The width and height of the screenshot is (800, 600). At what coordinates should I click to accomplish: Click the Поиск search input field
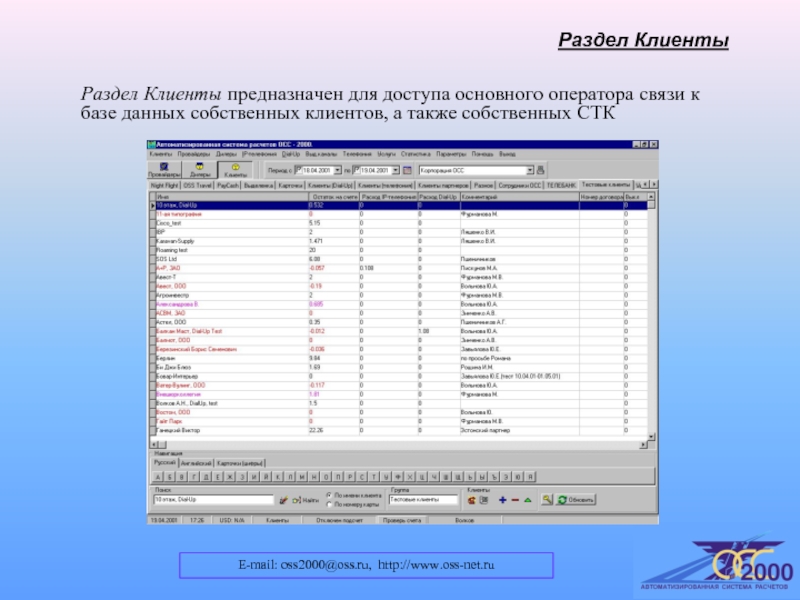click(212, 499)
